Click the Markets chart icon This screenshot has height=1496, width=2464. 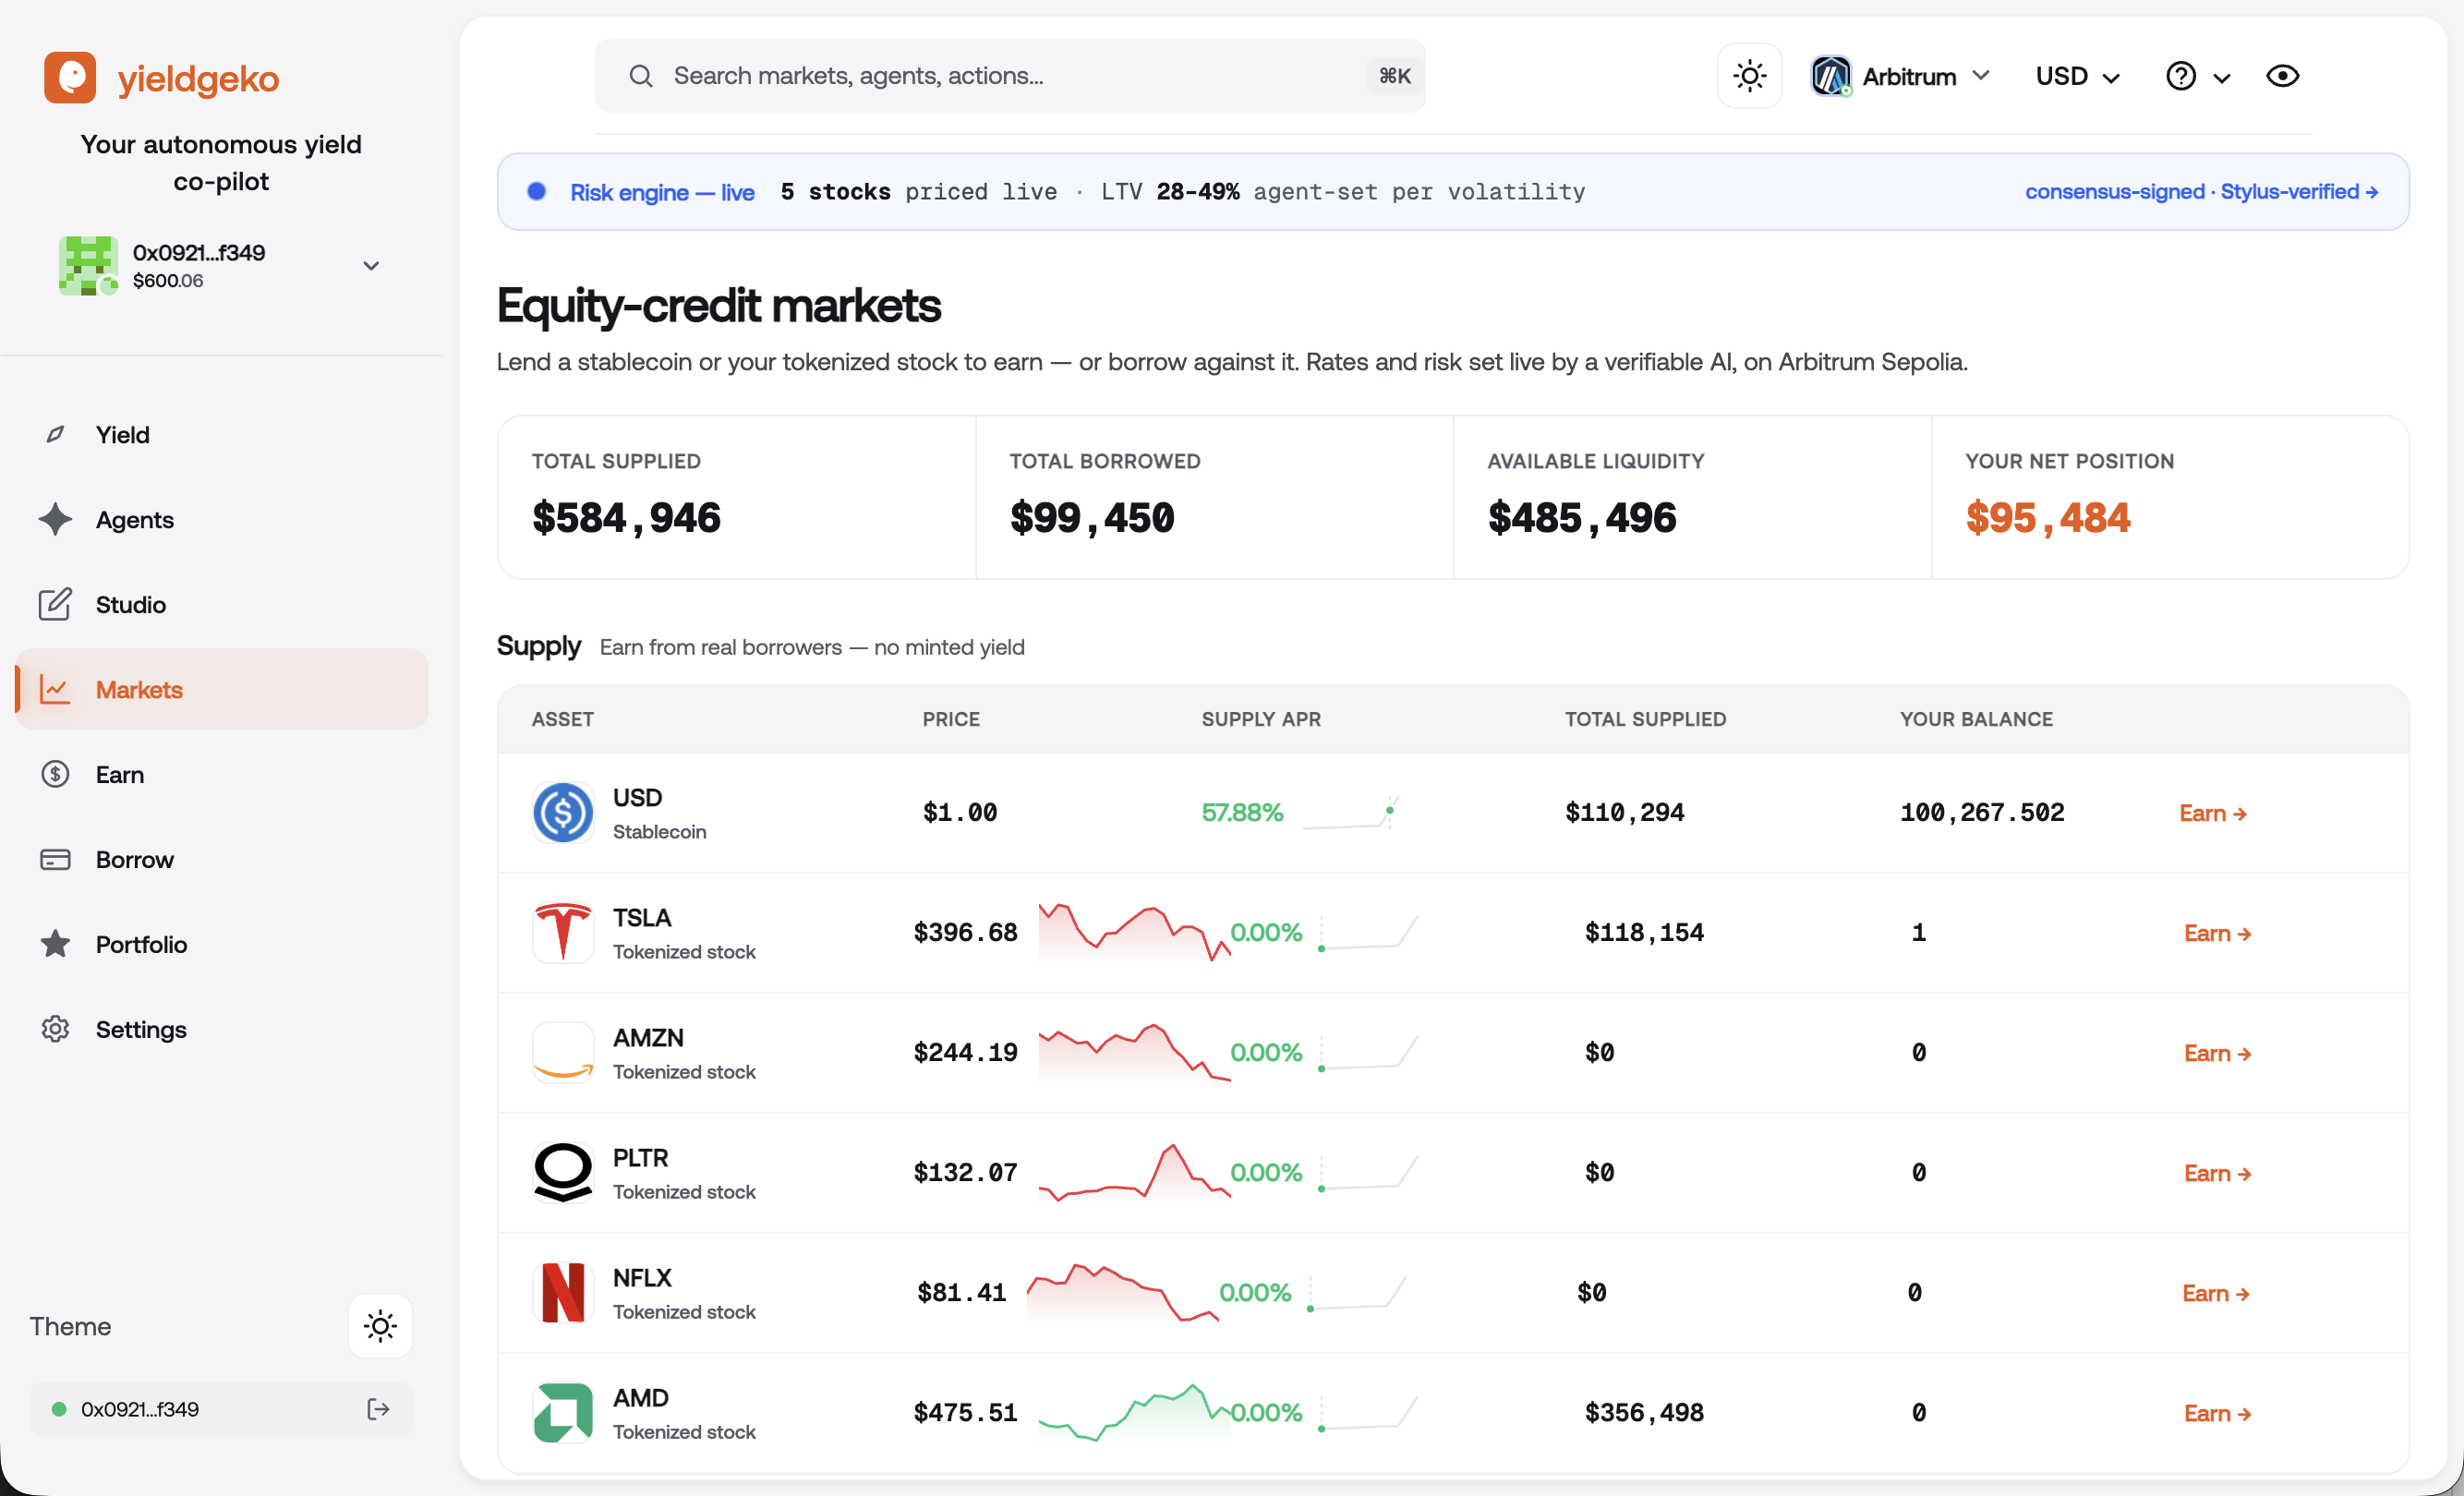(55, 689)
